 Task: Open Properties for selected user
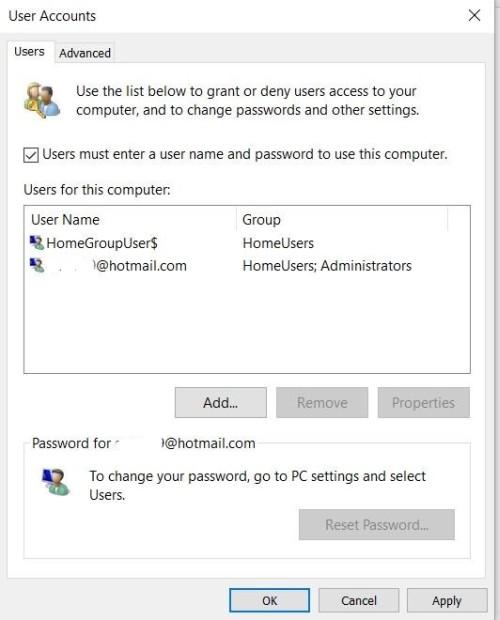point(424,403)
